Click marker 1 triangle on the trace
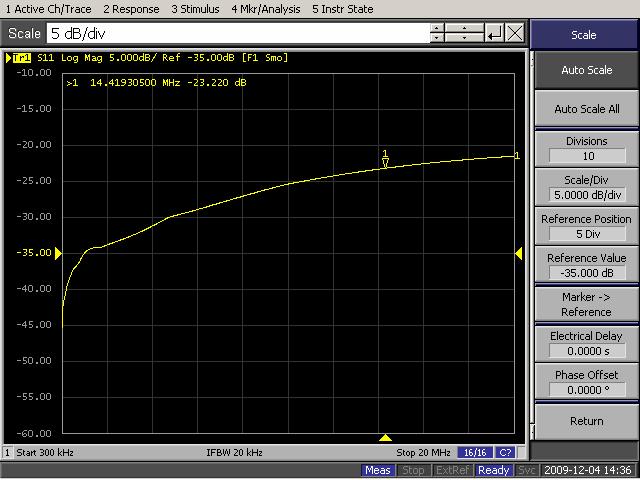 coord(385,163)
